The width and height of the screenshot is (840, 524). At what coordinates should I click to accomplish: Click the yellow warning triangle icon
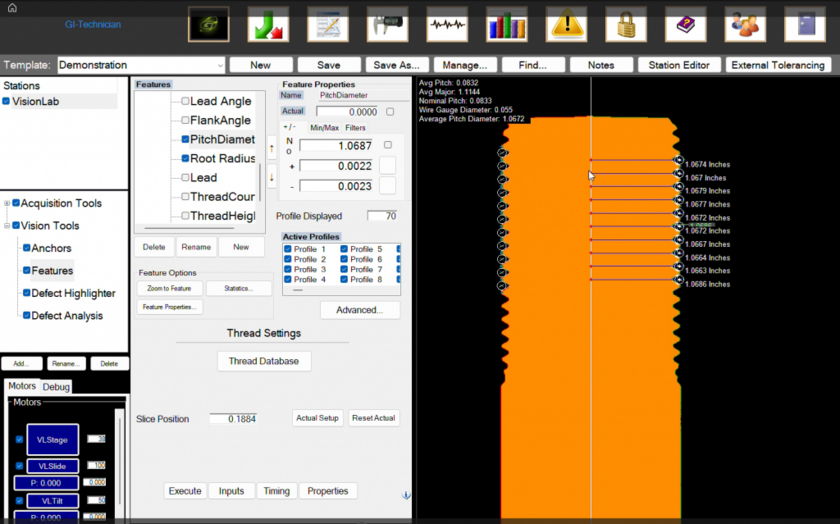pos(567,25)
